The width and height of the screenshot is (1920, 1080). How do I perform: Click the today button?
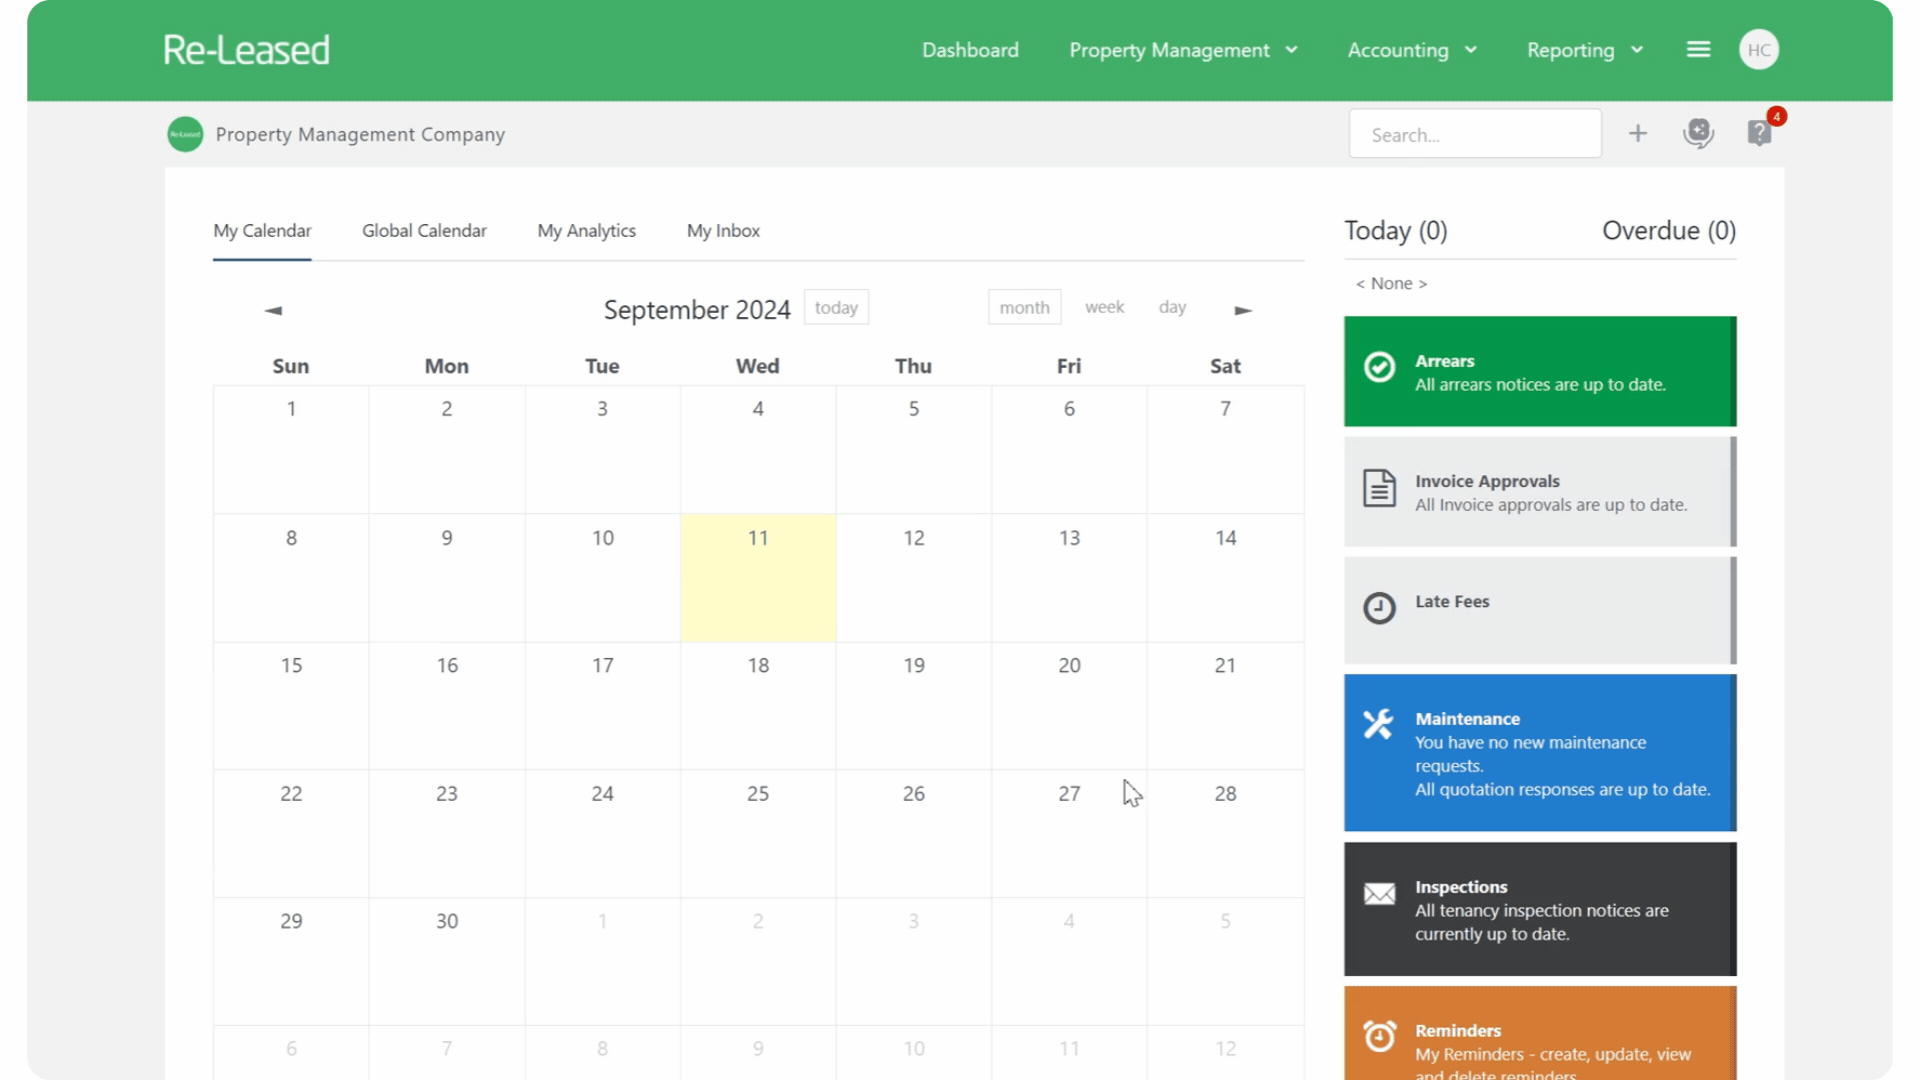click(836, 308)
